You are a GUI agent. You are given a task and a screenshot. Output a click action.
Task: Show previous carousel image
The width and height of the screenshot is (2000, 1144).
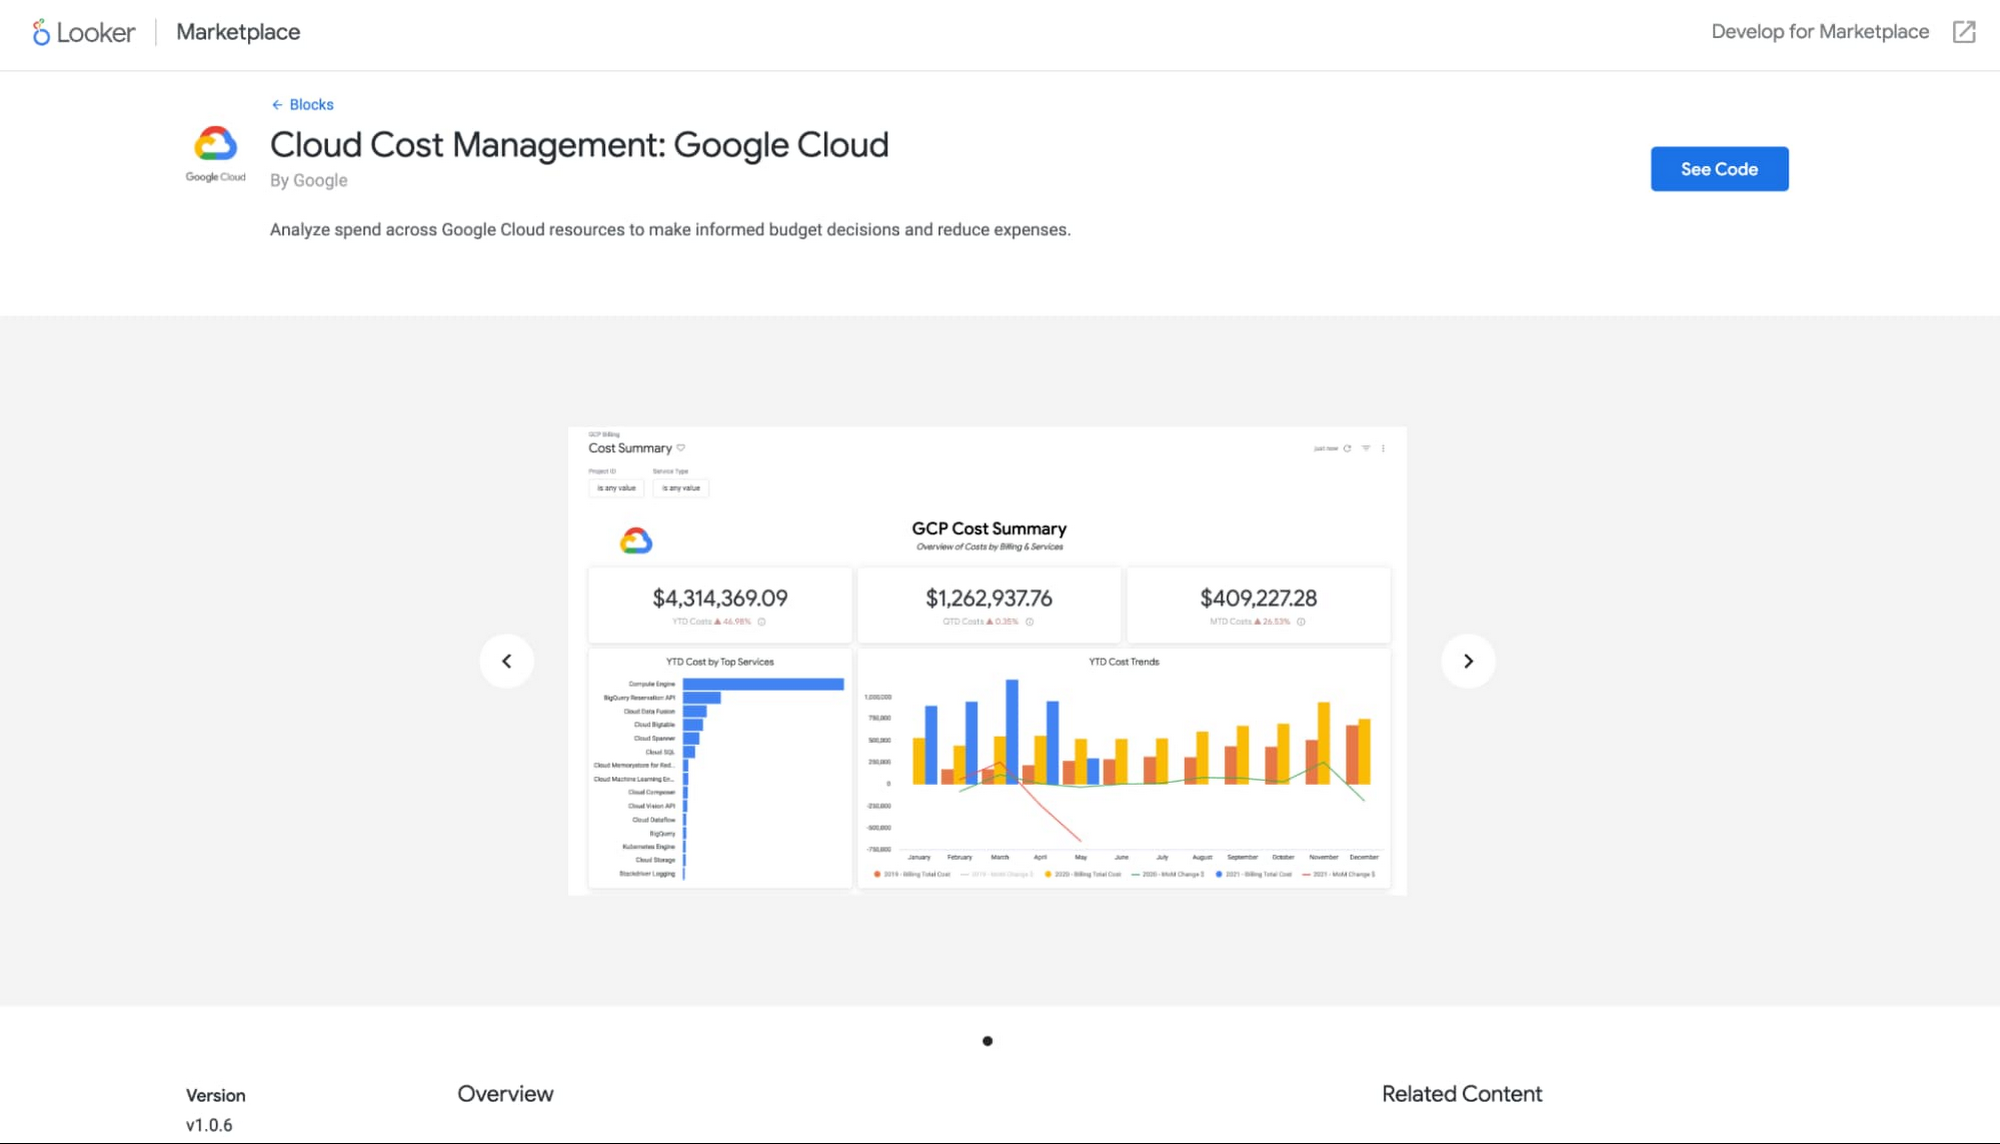click(x=507, y=661)
